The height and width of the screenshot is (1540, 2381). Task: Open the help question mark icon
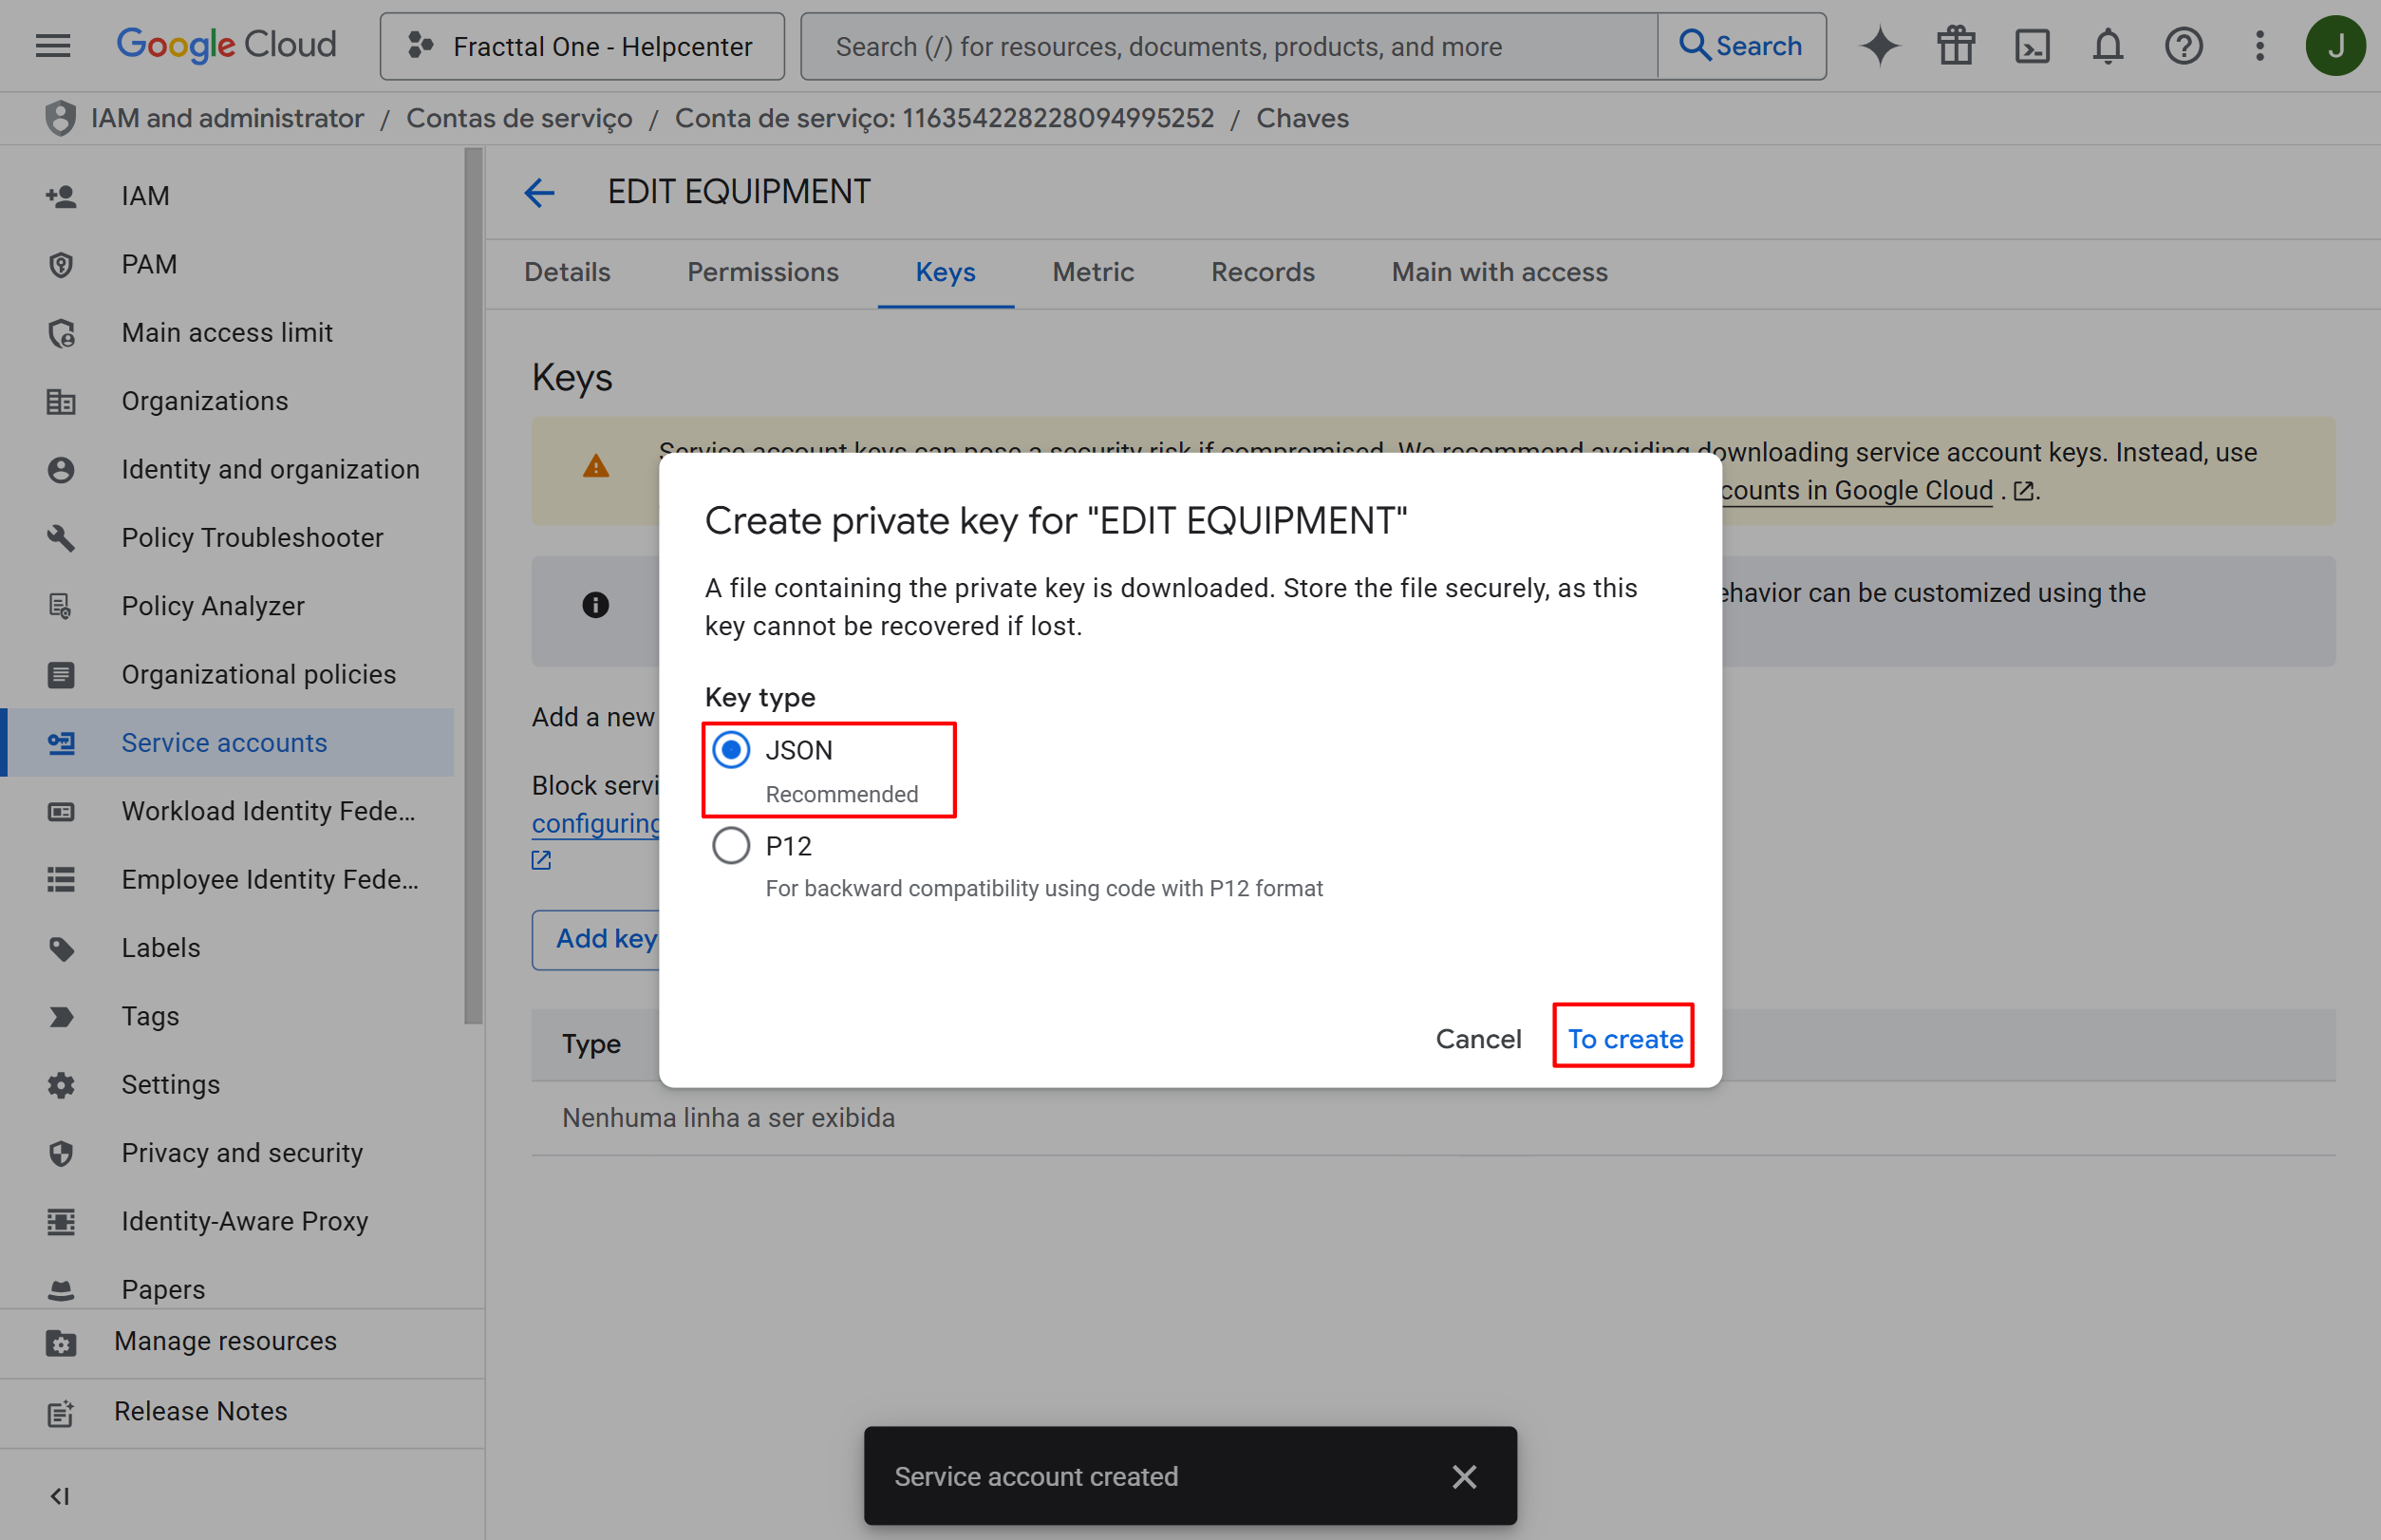pyautogui.click(x=2184, y=46)
